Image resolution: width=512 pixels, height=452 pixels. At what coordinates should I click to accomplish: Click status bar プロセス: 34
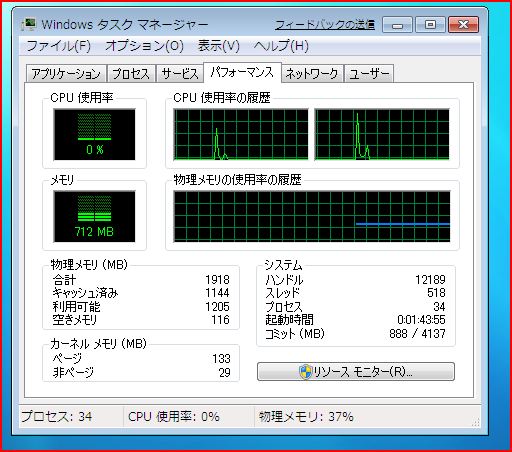56,416
